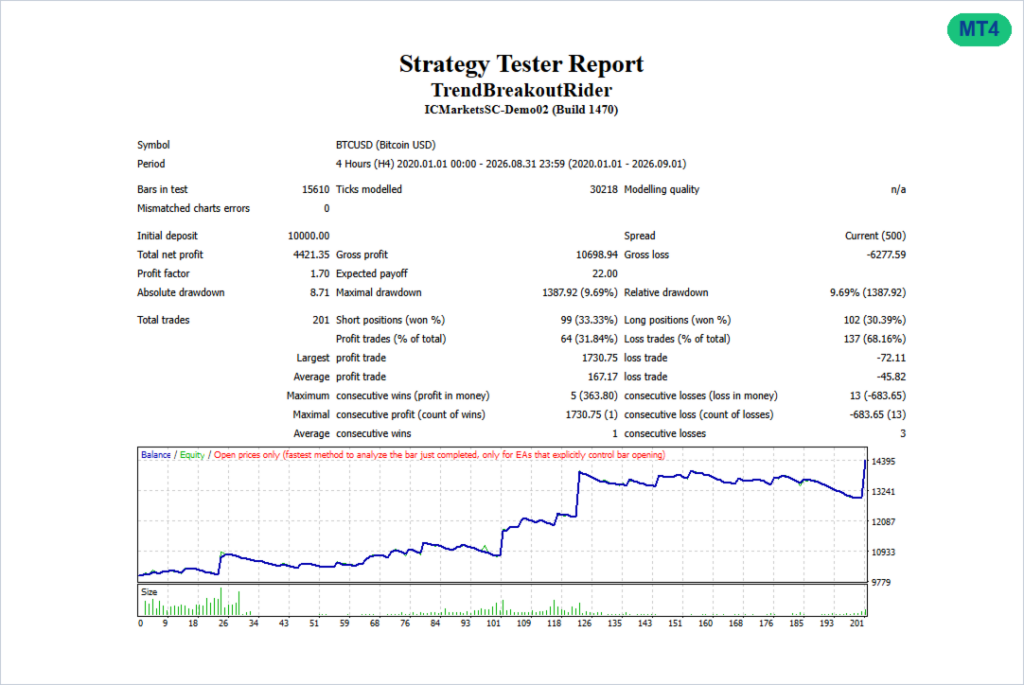Image resolution: width=1024 pixels, height=685 pixels.
Task: Click chart axis value 13241
Action: (883, 492)
